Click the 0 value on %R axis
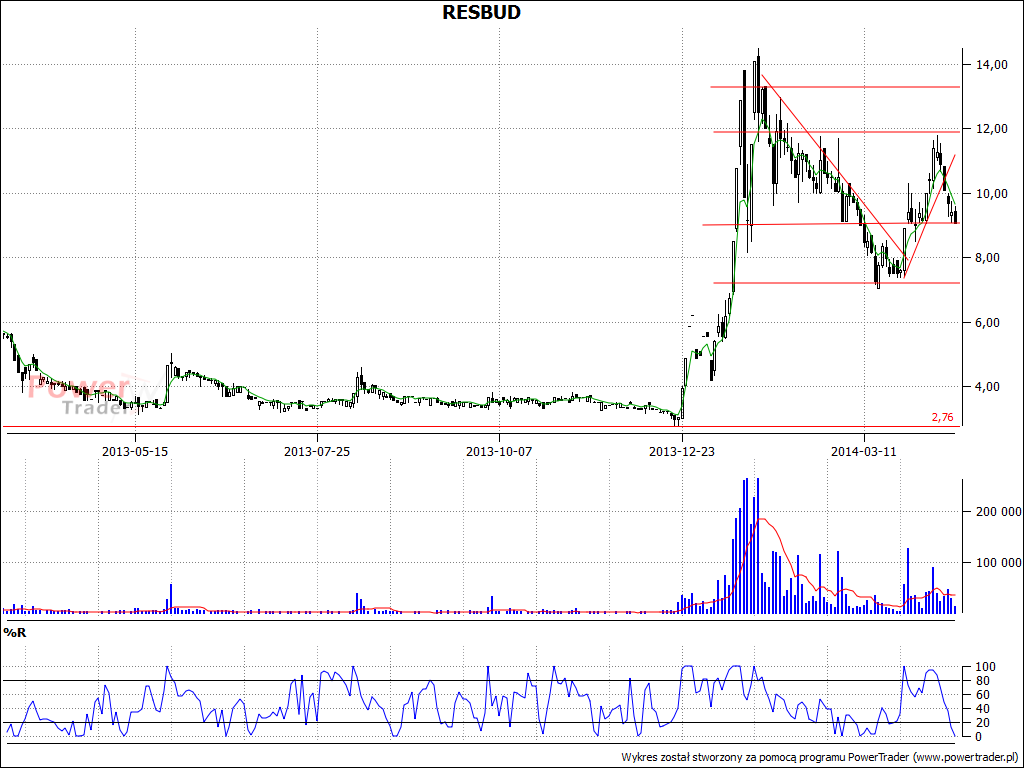The image size is (1024, 768). (978, 737)
